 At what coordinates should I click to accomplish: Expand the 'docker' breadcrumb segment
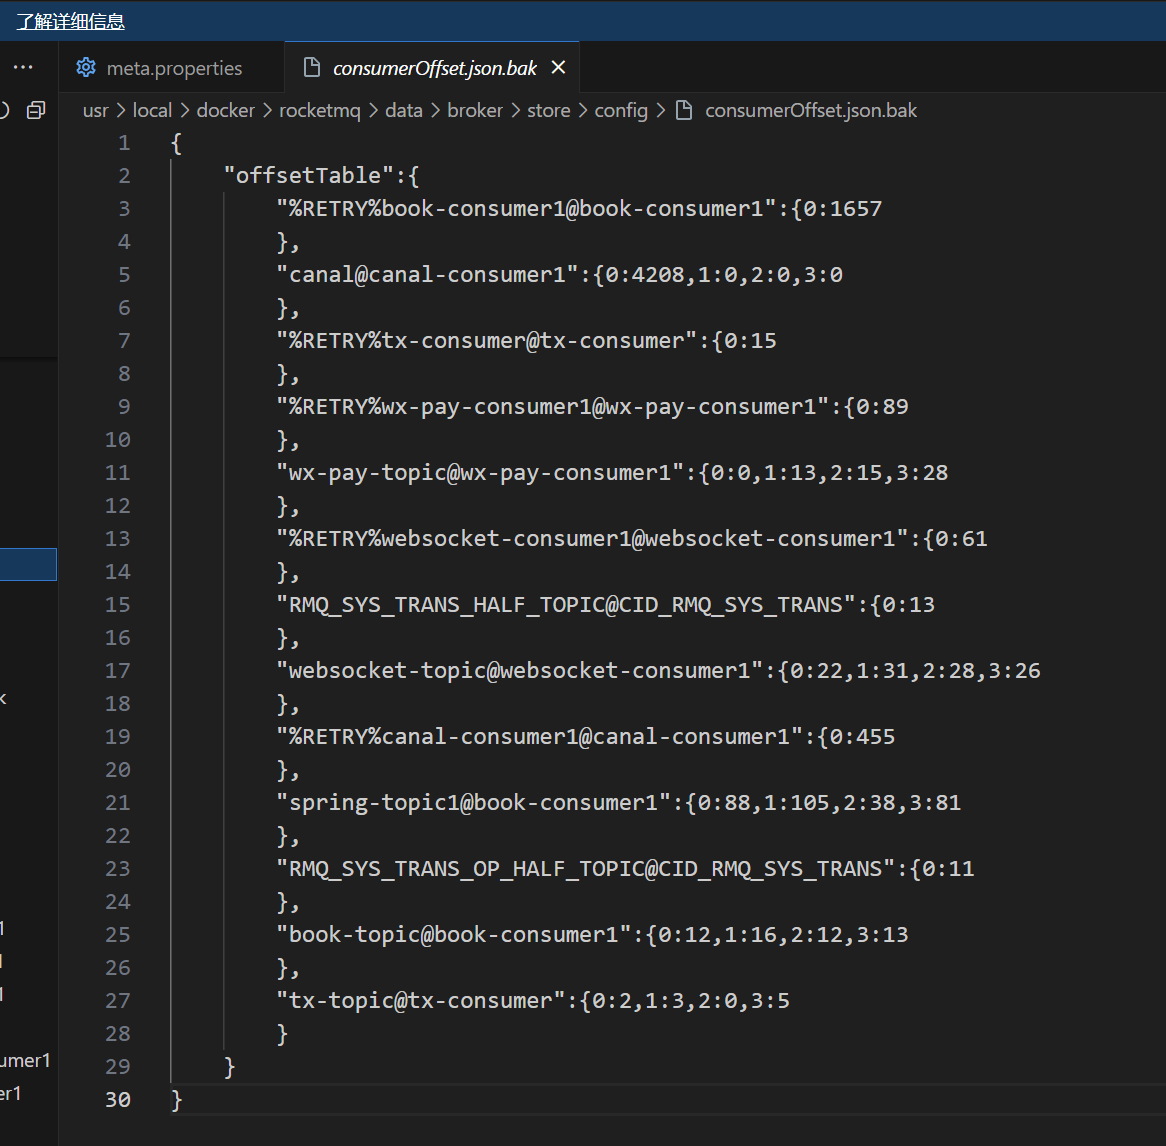point(225,110)
